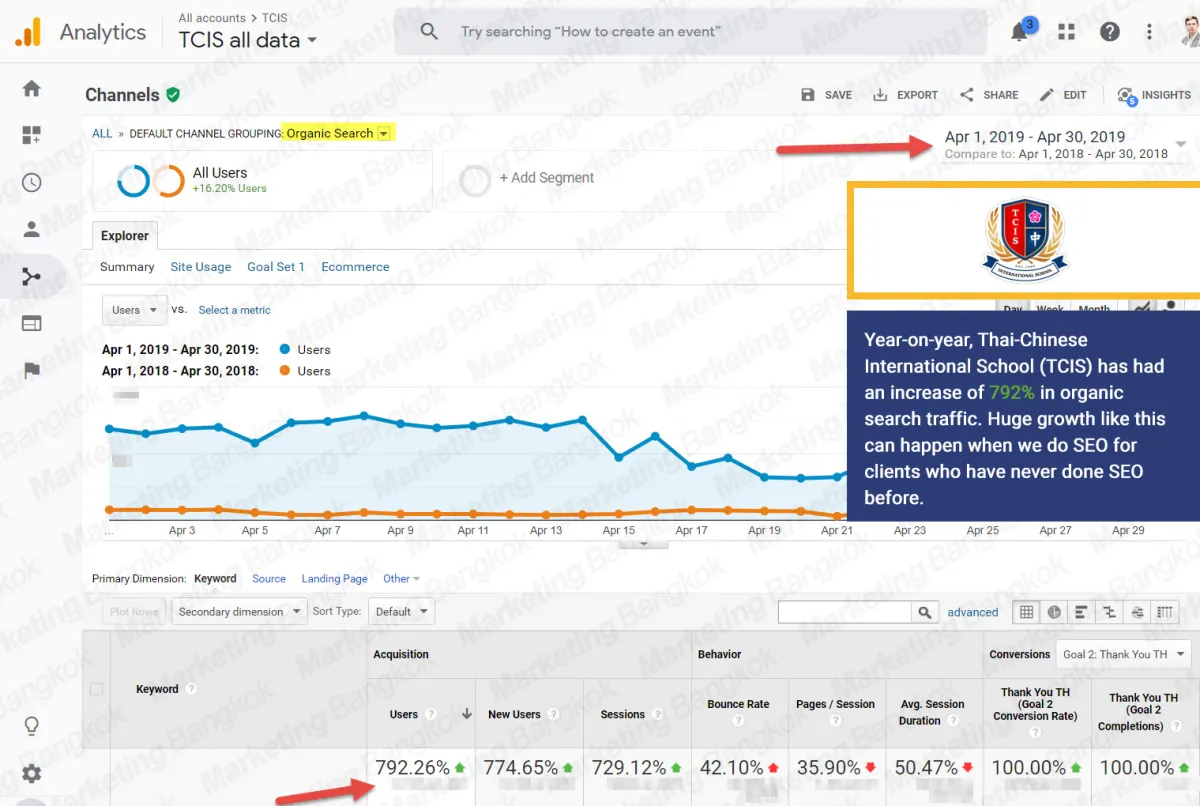Open the Google apps grid icon
The width and height of the screenshot is (1200, 806).
pyautogui.click(x=1067, y=31)
